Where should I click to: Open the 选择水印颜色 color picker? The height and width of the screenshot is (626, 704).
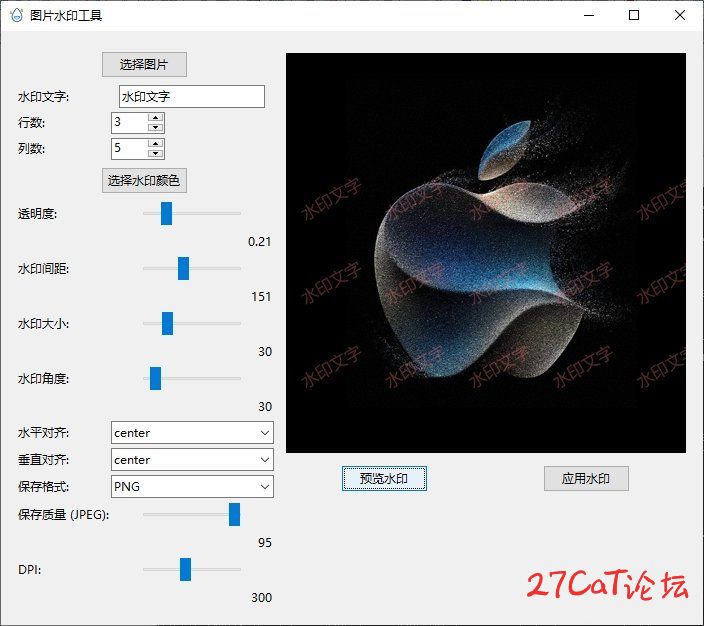tap(144, 181)
